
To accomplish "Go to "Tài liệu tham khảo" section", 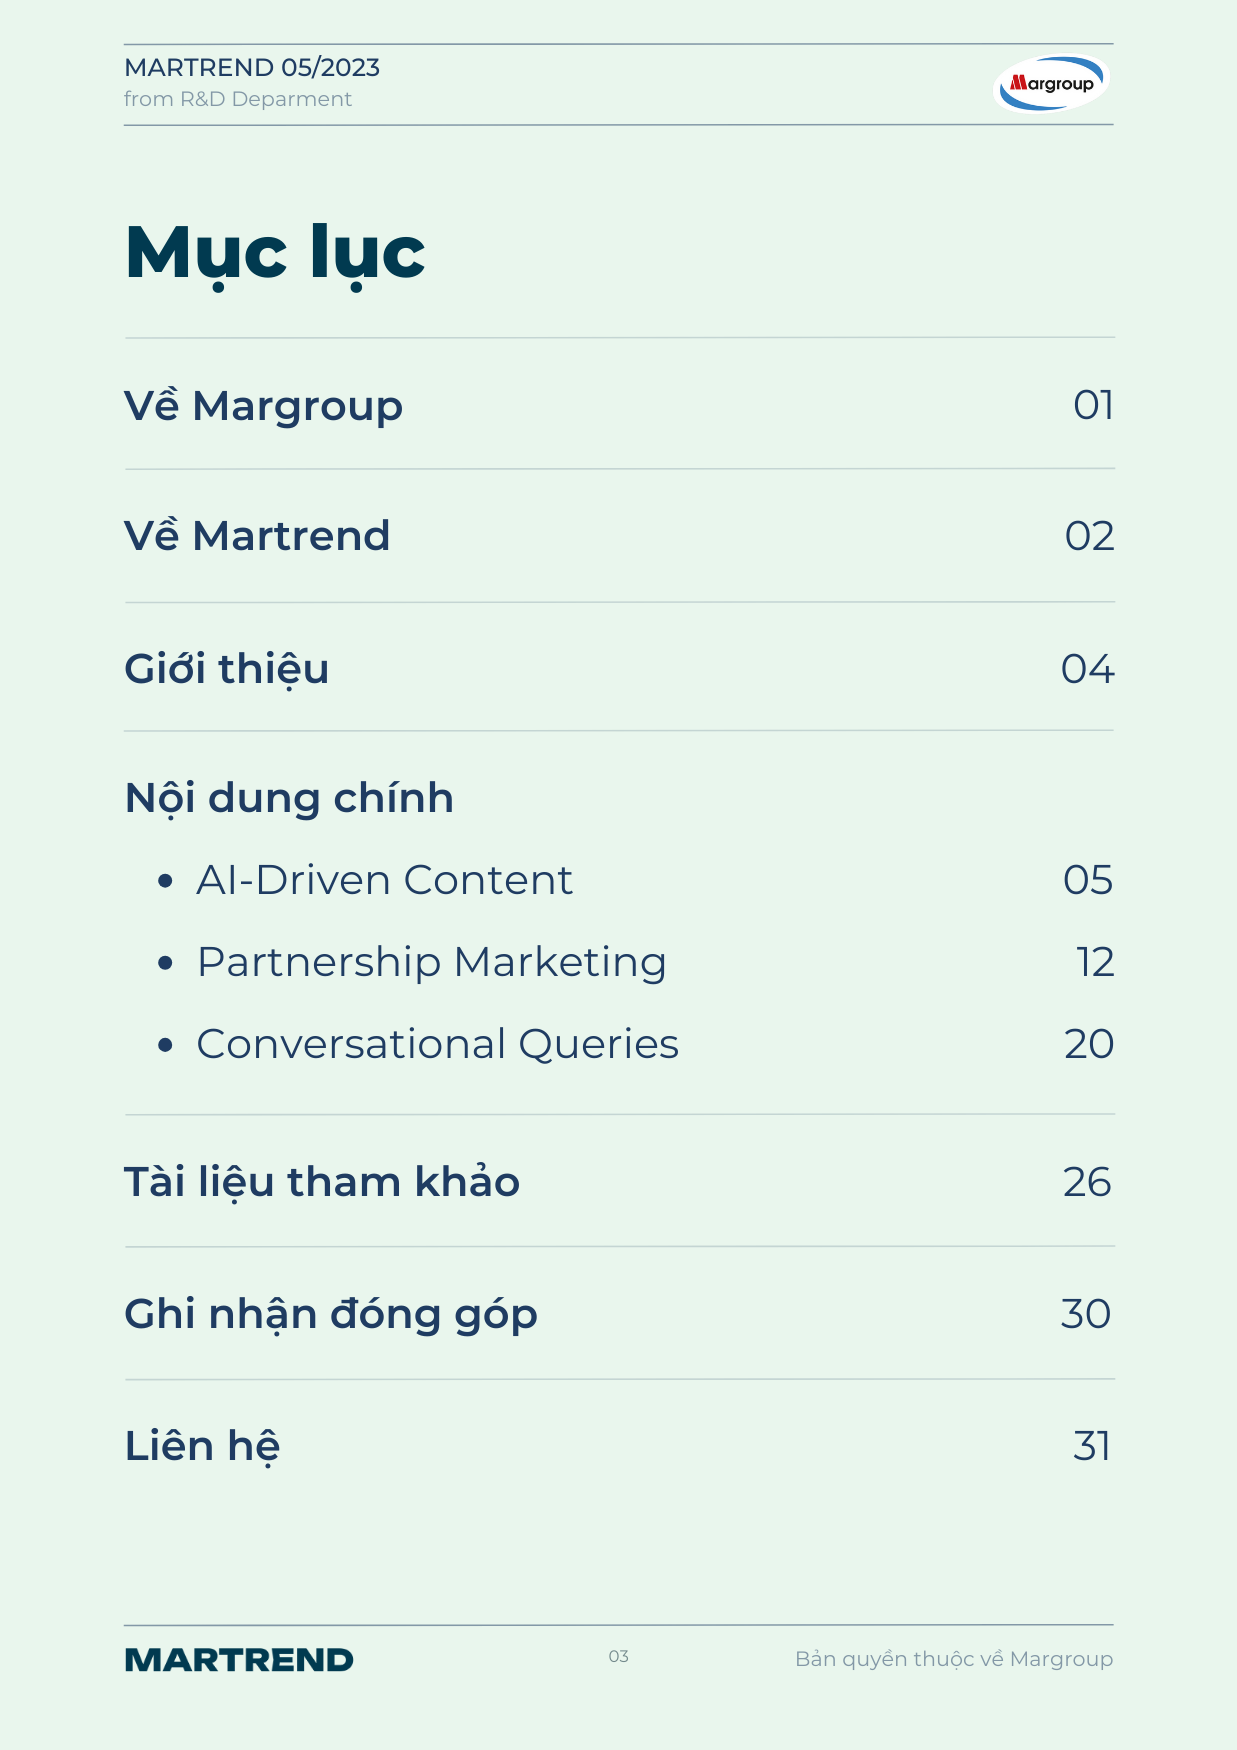I will [322, 1182].
